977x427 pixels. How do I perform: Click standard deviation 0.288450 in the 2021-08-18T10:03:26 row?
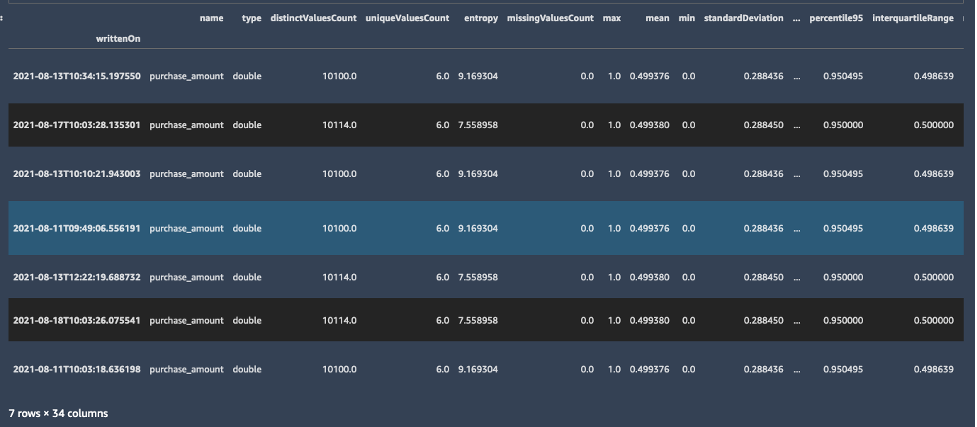coord(763,320)
